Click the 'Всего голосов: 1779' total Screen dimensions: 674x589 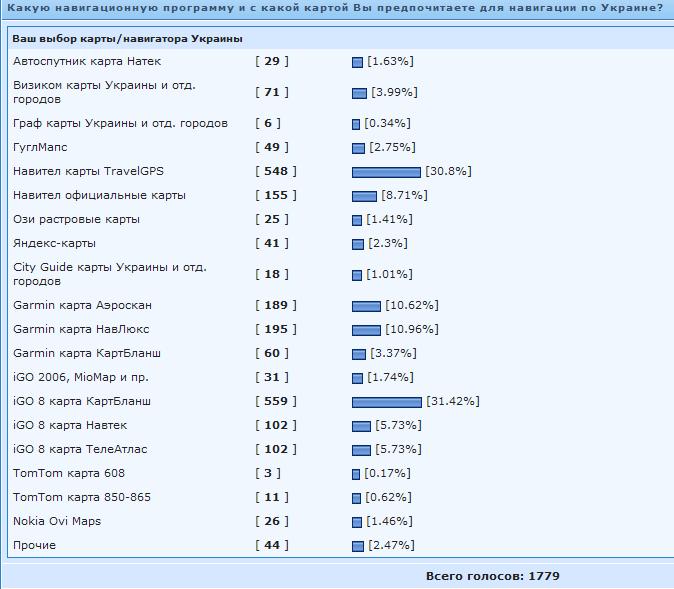[492, 576]
